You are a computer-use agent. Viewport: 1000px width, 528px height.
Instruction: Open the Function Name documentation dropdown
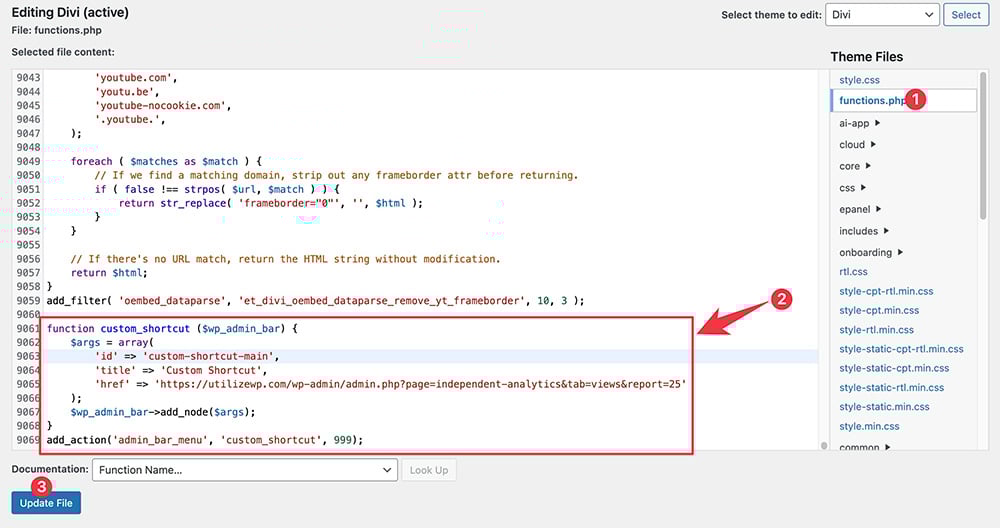[245, 470]
